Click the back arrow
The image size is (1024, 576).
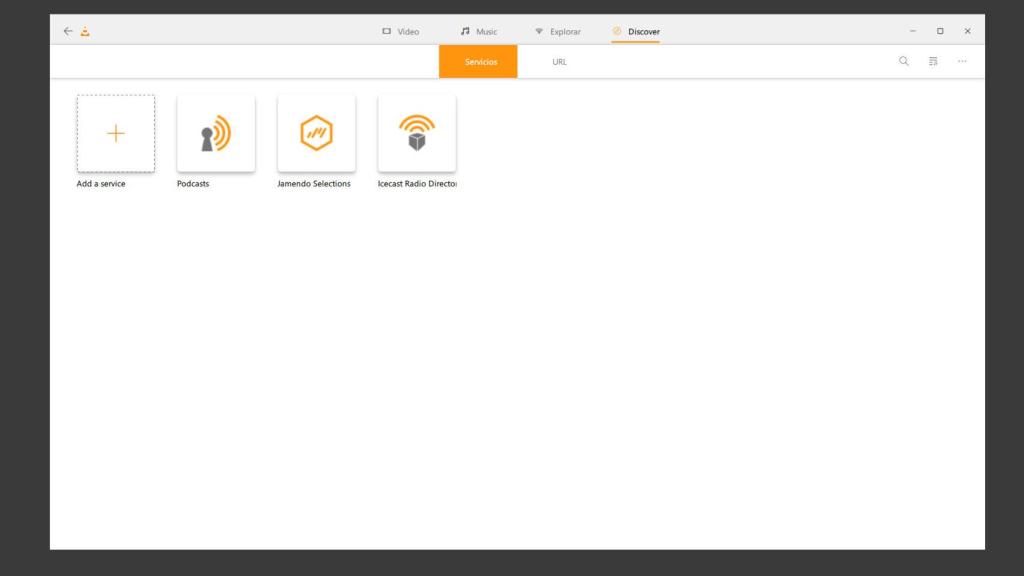pos(66,31)
